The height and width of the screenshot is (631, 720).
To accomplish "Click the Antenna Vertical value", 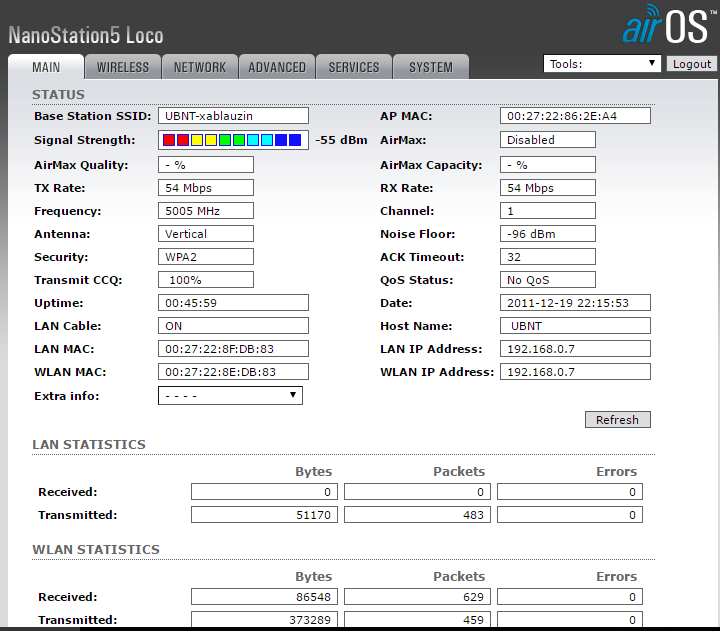I will pyautogui.click(x=206, y=234).
